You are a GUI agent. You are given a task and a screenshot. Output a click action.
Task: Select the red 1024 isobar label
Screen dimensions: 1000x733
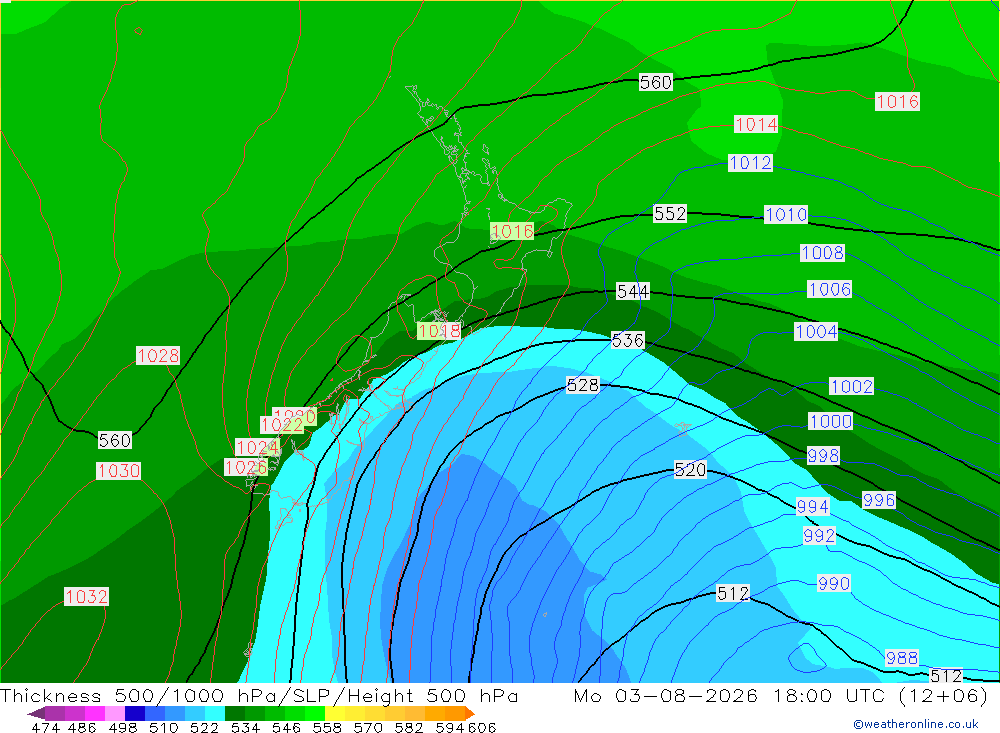[257, 447]
